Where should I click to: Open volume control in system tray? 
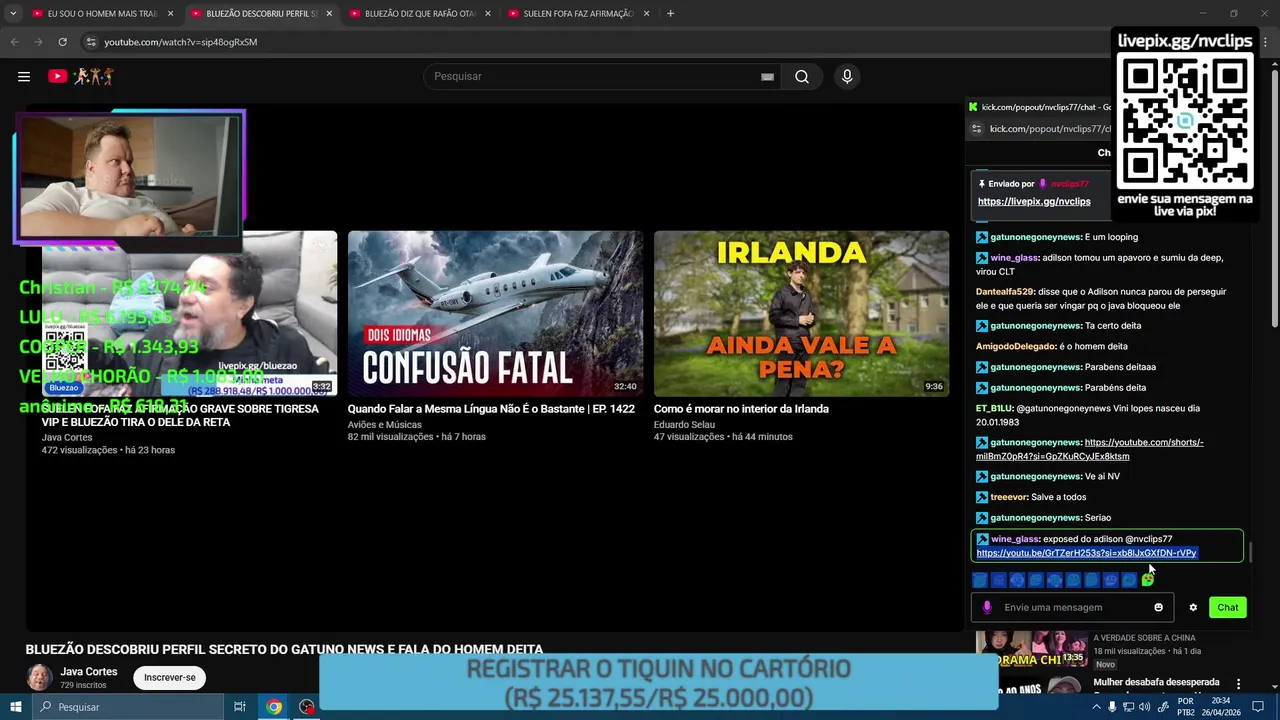point(1144,707)
